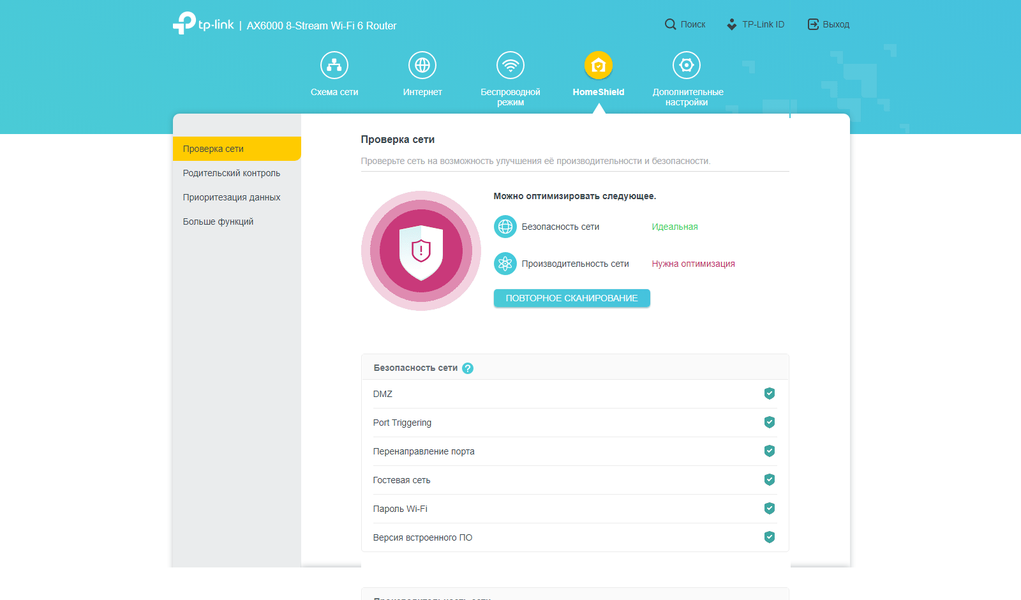1021x600 pixels.
Task: Click the tp-link logo
Action: pyautogui.click(x=203, y=23)
